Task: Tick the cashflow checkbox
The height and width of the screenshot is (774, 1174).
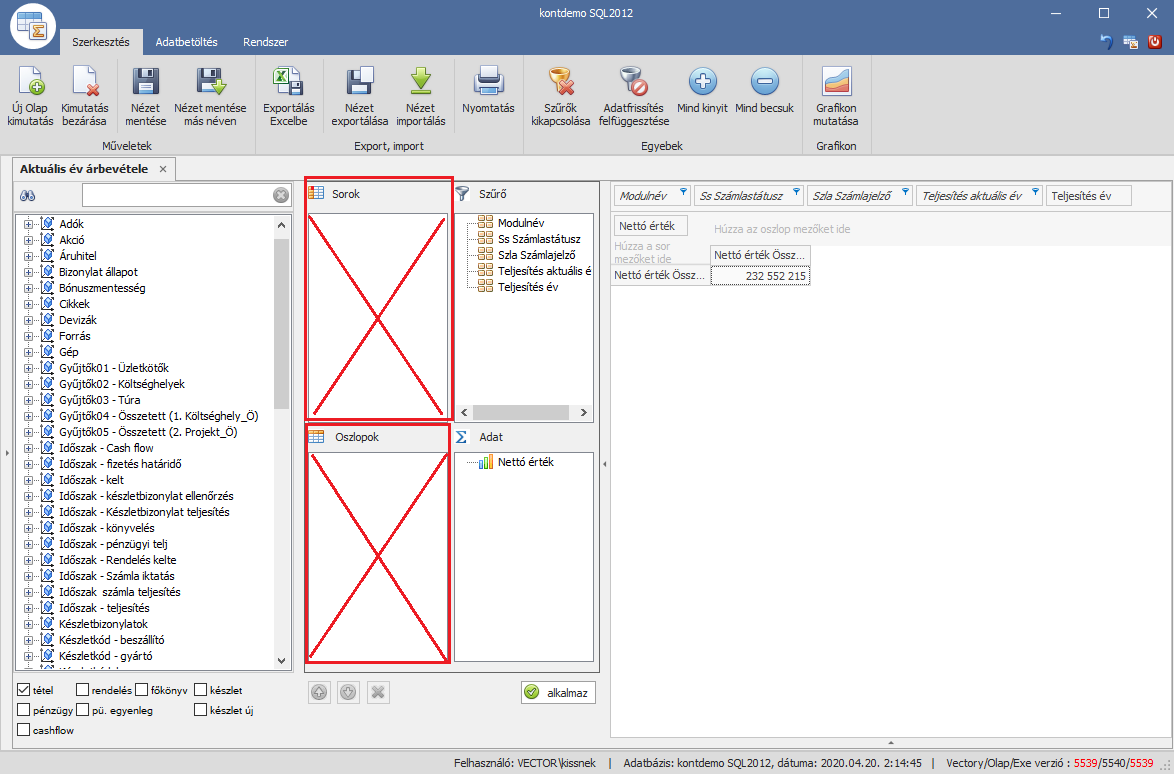Action: click(x=24, y=731)
